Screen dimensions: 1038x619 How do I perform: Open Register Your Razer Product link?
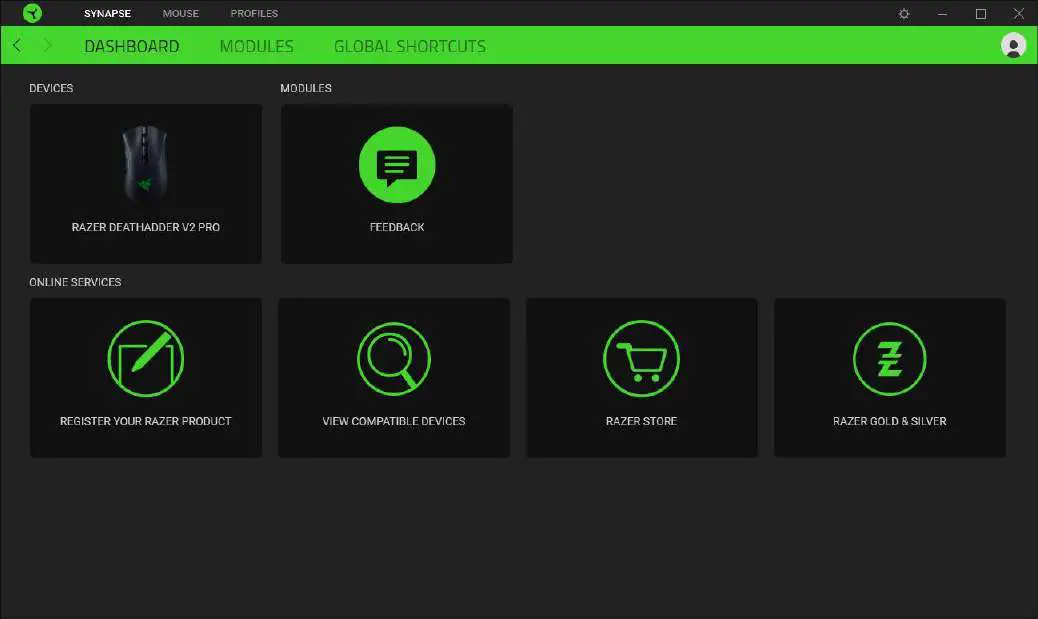coord(146,421)
